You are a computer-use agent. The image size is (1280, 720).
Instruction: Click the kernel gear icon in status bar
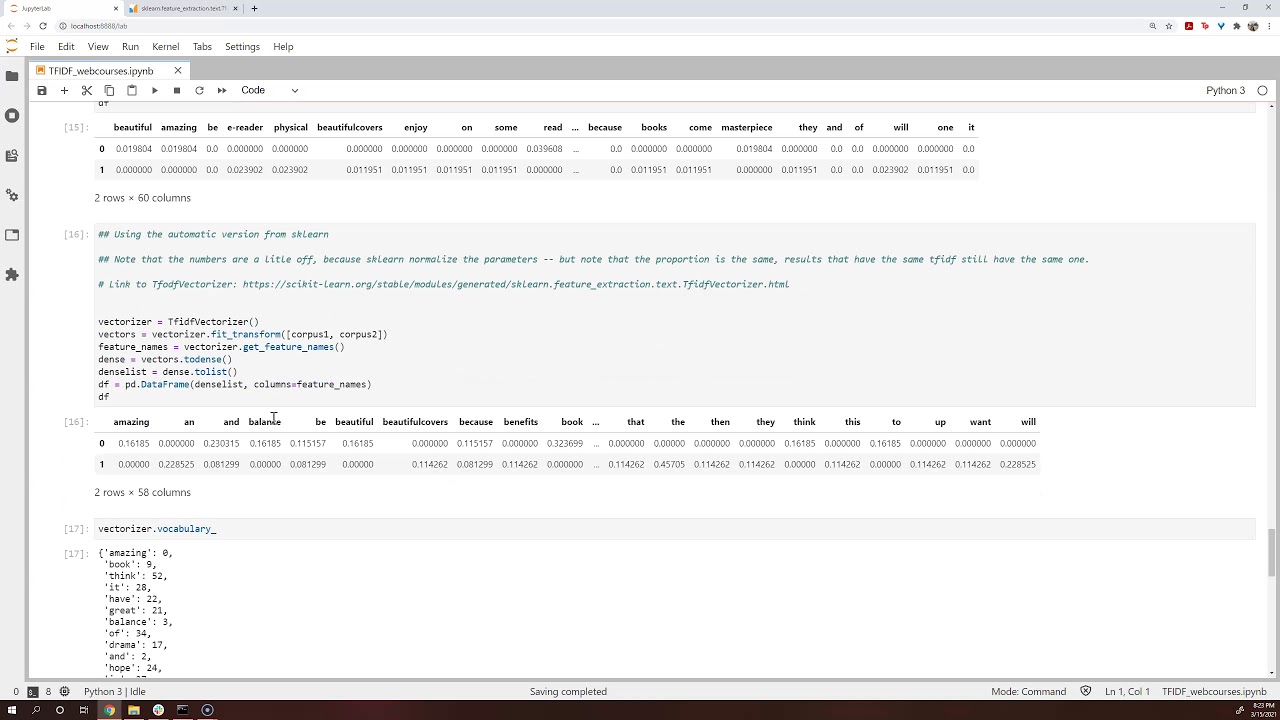65,691
